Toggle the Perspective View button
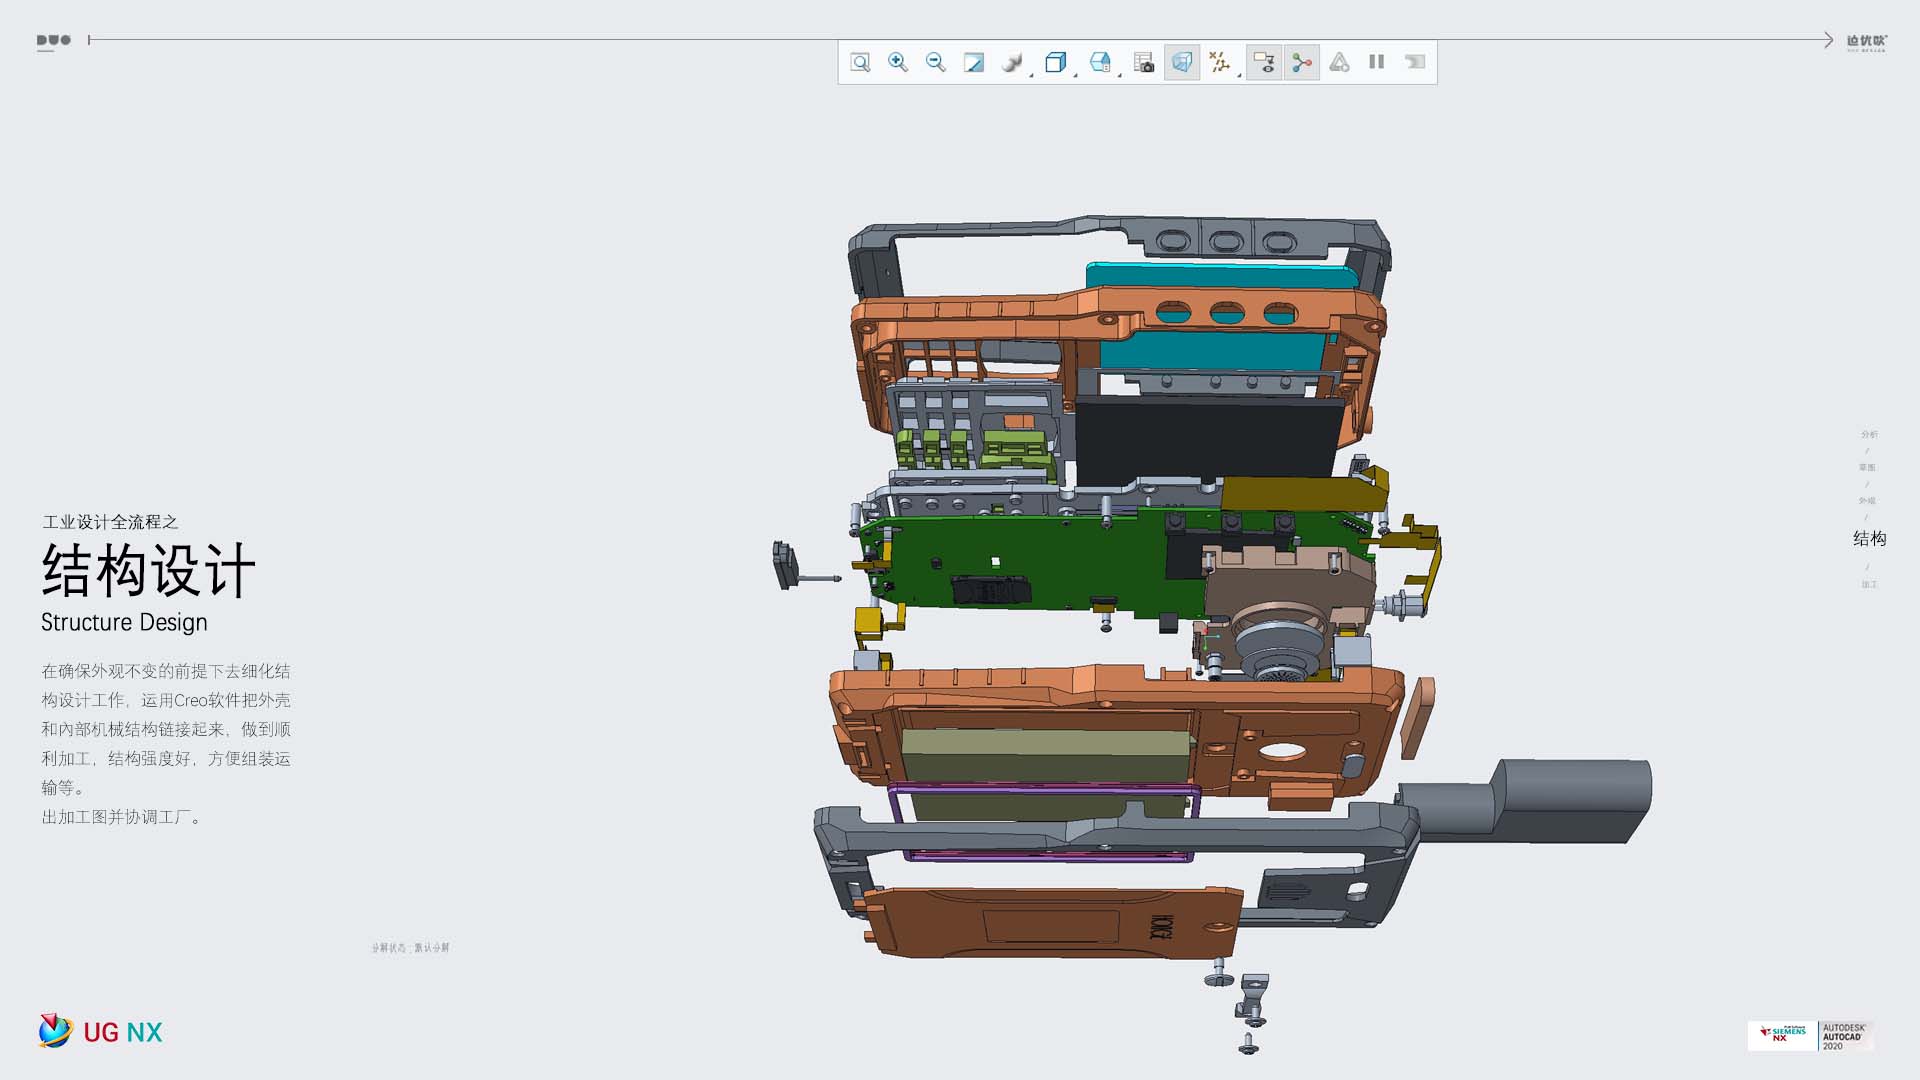Screen dimensions: 1920x1080 (1182, 63)
